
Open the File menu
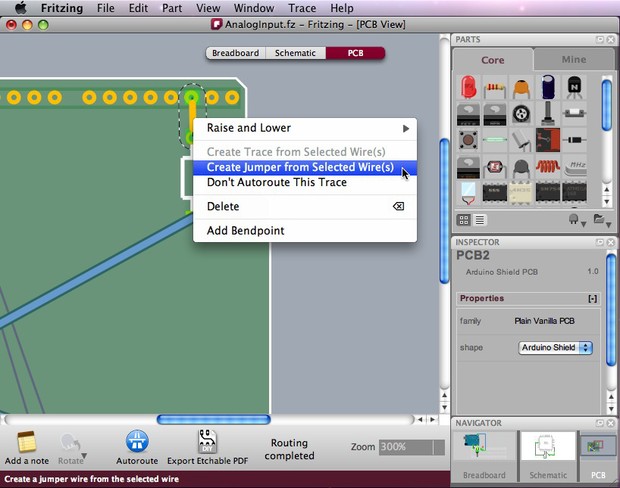pyautogui.click(x=106, y=8)
